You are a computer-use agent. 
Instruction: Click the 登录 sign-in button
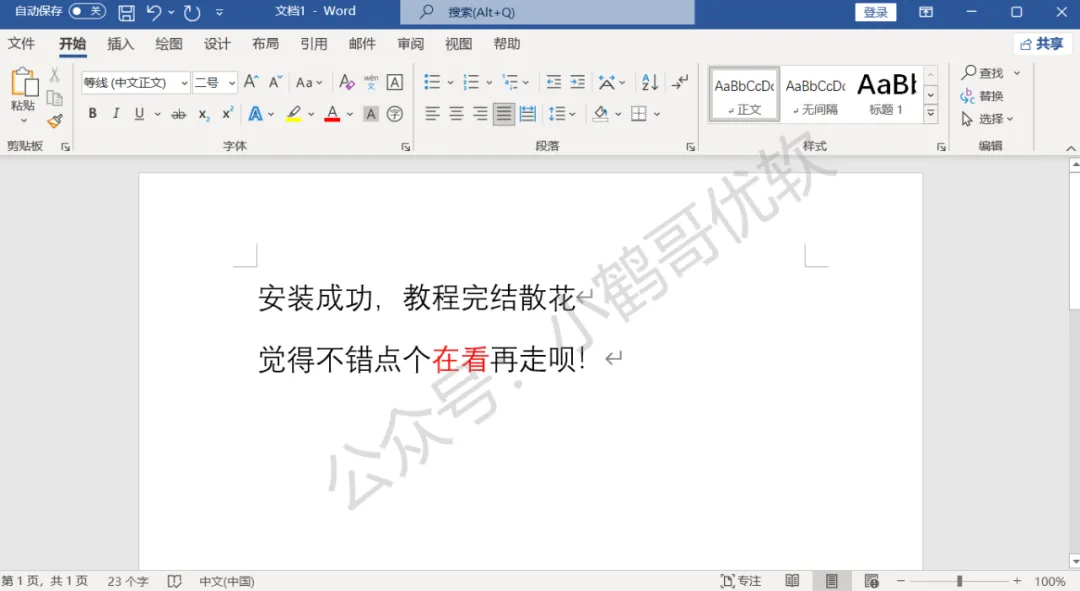pos(875,12)
